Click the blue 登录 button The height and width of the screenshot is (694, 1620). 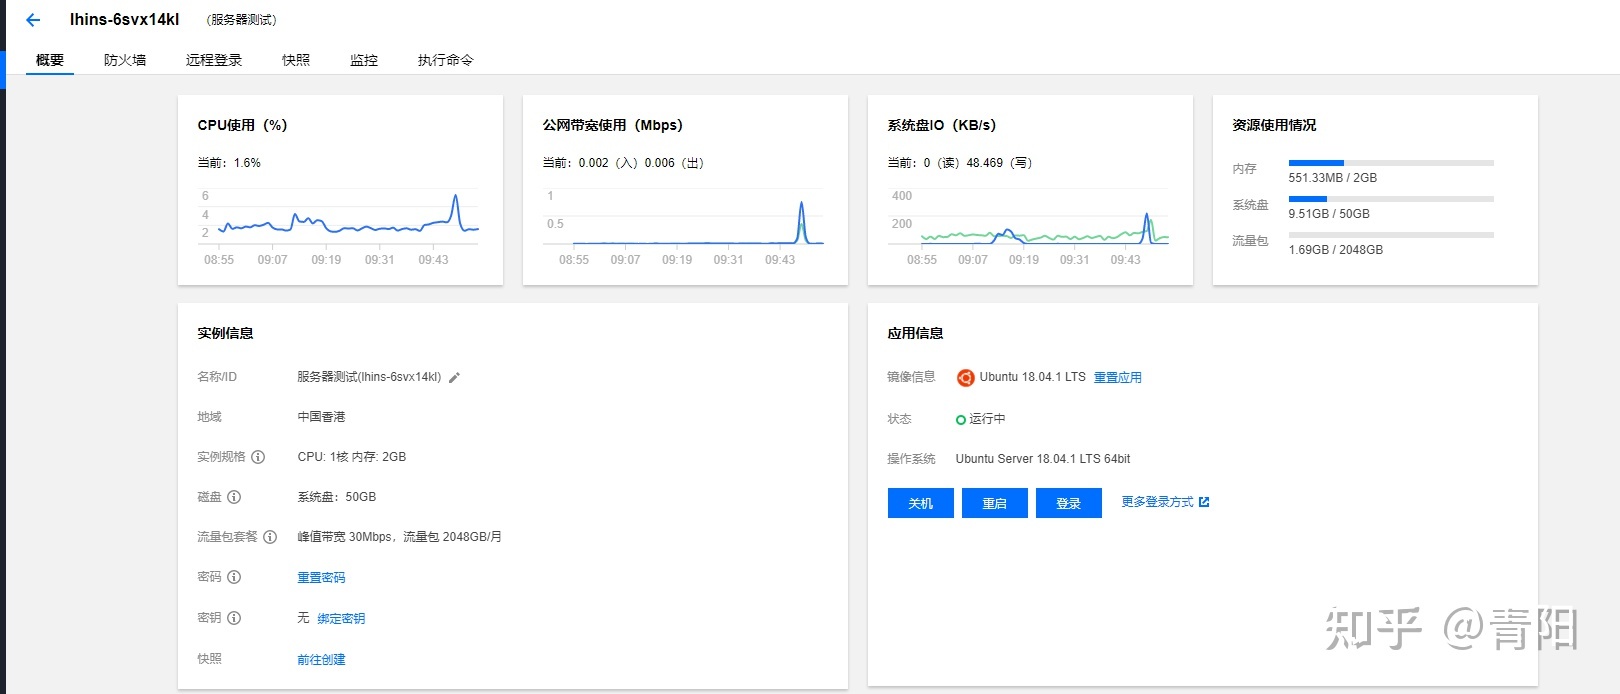pos(1068,503)
